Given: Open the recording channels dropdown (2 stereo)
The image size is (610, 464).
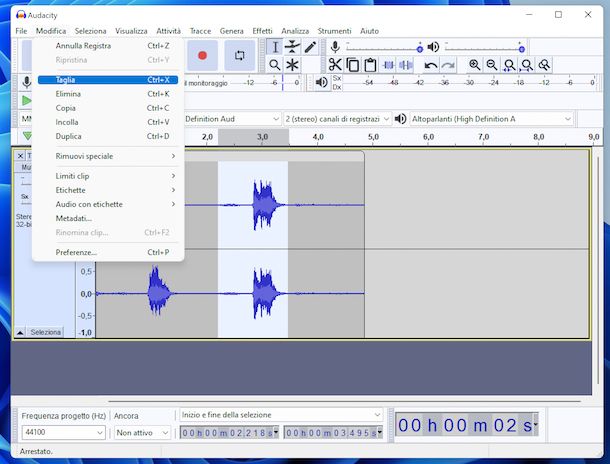Looking at the screenshot, I should point(337,119).
